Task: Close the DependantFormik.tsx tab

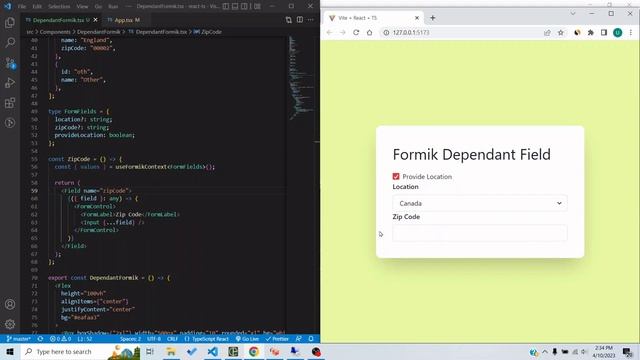Action: [x=96, y=20]
